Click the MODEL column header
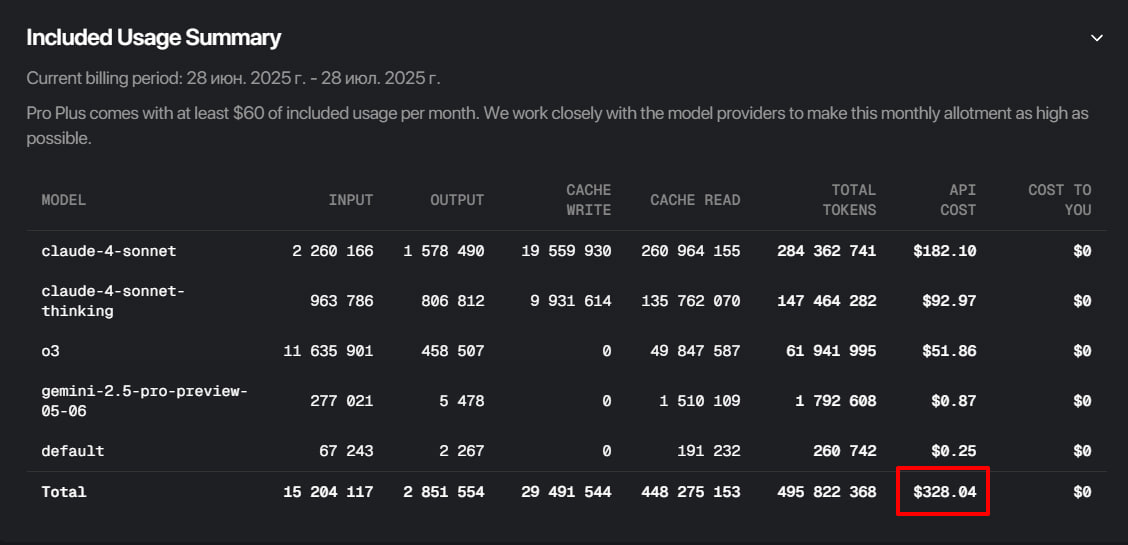Image resolution: width=1128 pixels, height=545 pixels. tap(64, 200)
